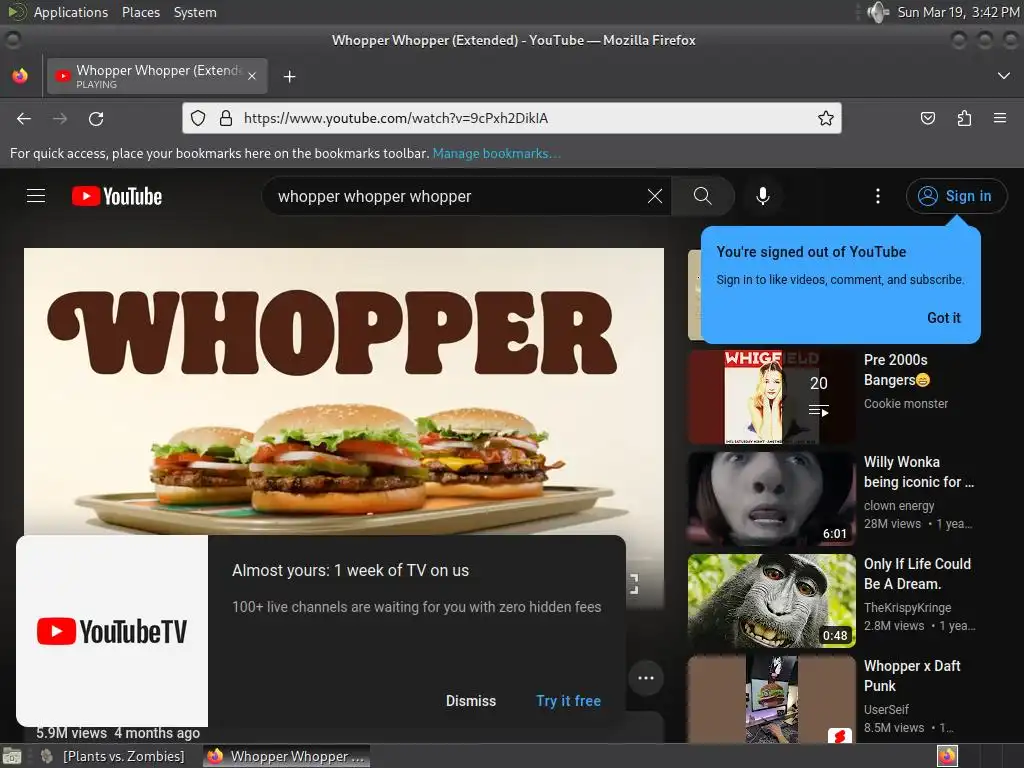Screen dimensions: 1024x768
Task: Run the search with magnifier button
Action: coord(703,196)
